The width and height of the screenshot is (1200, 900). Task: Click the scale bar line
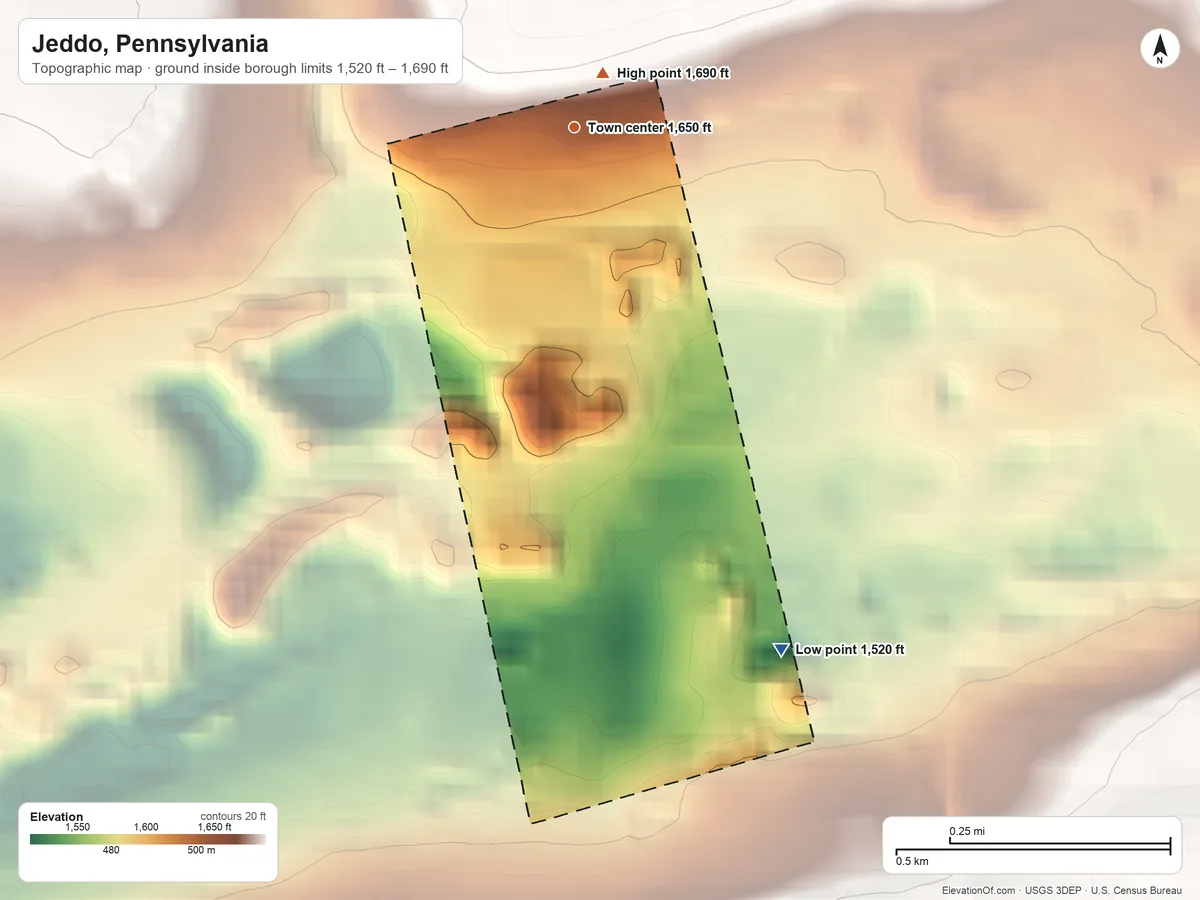[1033, 847]
